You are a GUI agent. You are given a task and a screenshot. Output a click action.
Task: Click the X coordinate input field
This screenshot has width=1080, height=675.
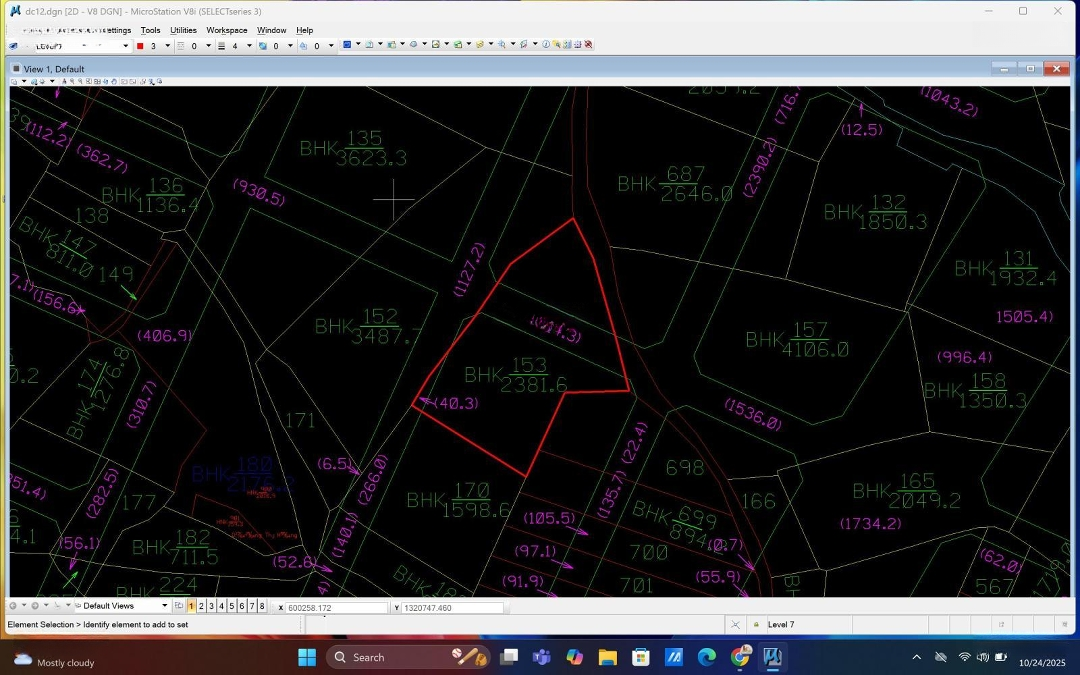click(336, 608)
